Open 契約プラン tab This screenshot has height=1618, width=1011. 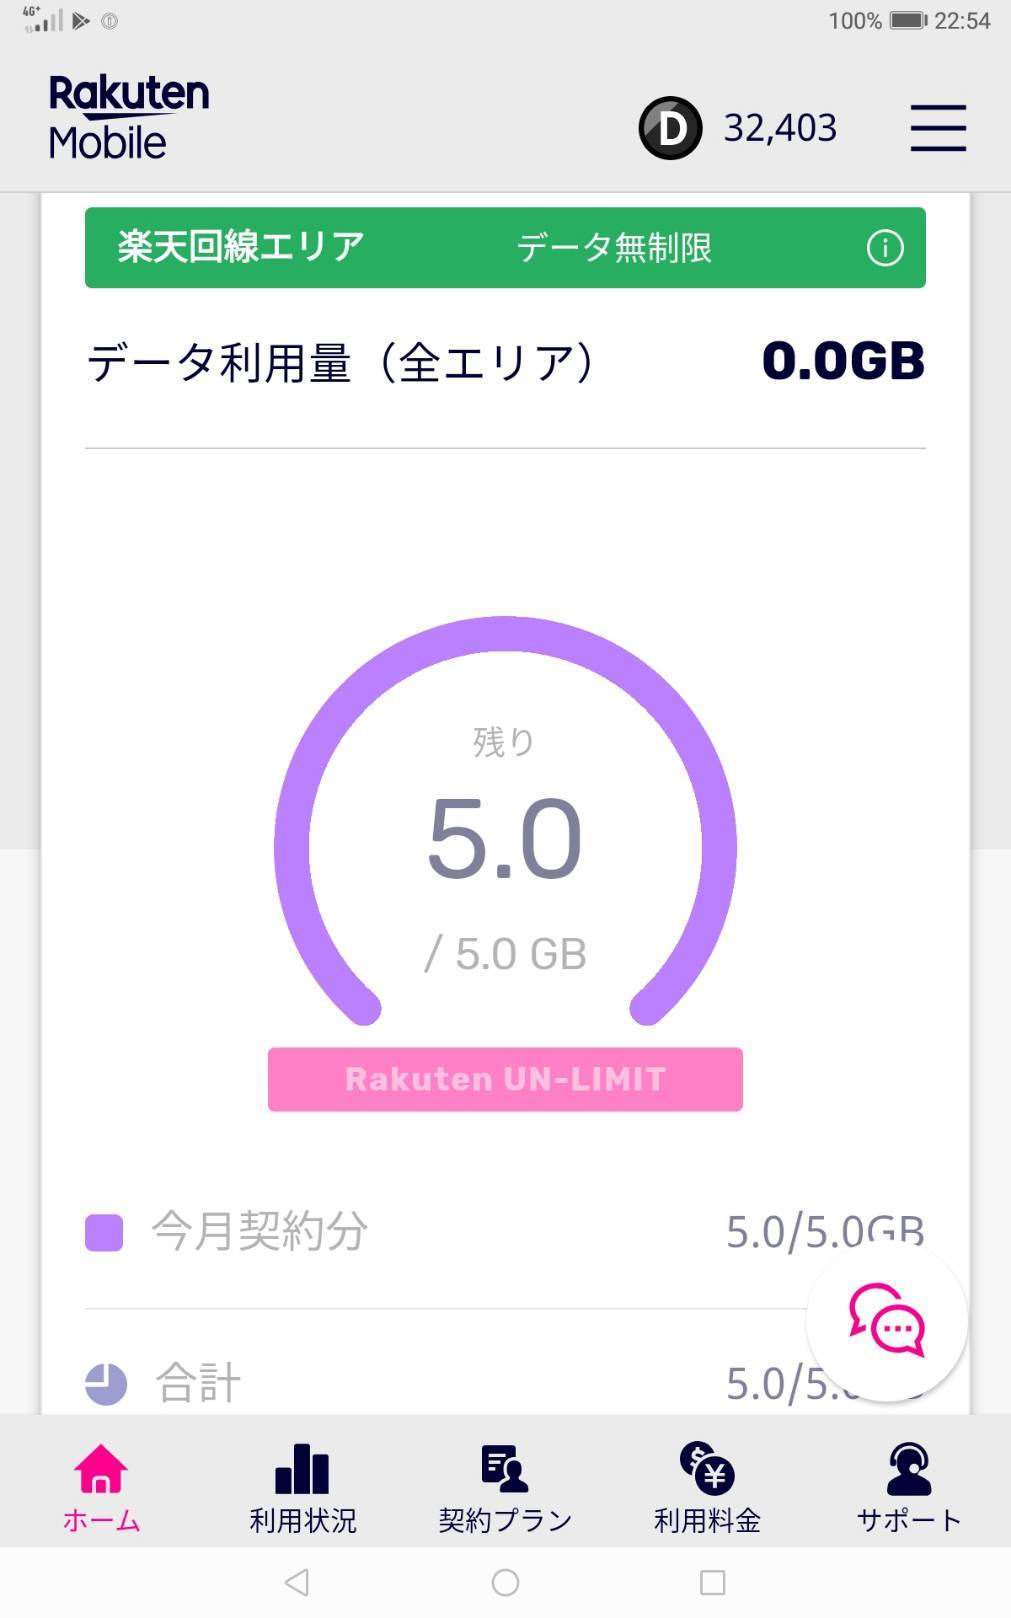pos(505,1487)
